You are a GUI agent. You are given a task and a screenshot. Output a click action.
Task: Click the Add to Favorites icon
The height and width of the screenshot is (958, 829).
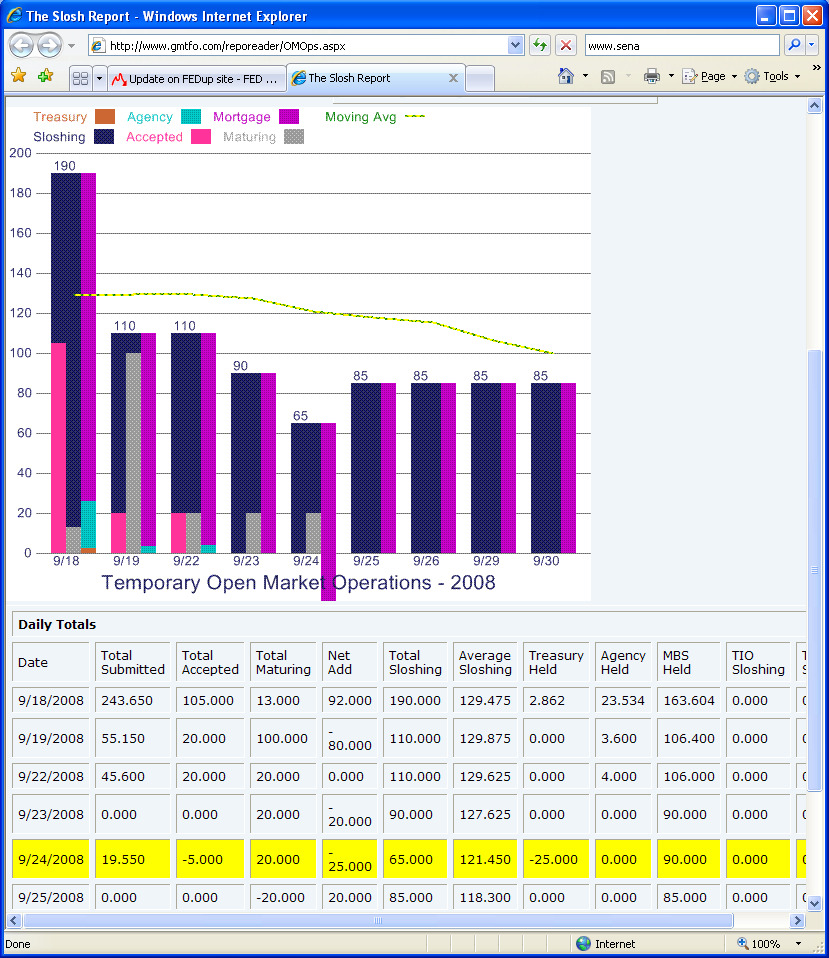click(45, 76)
